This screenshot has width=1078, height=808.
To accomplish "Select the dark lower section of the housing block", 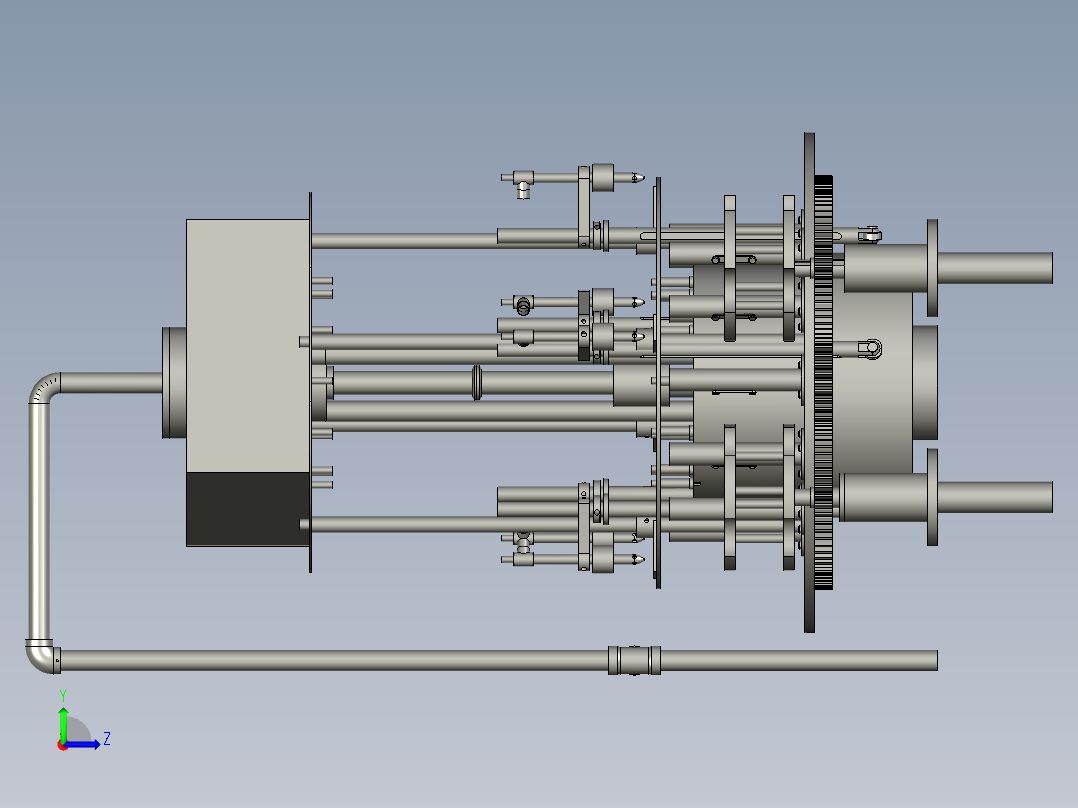I will 248,509.
